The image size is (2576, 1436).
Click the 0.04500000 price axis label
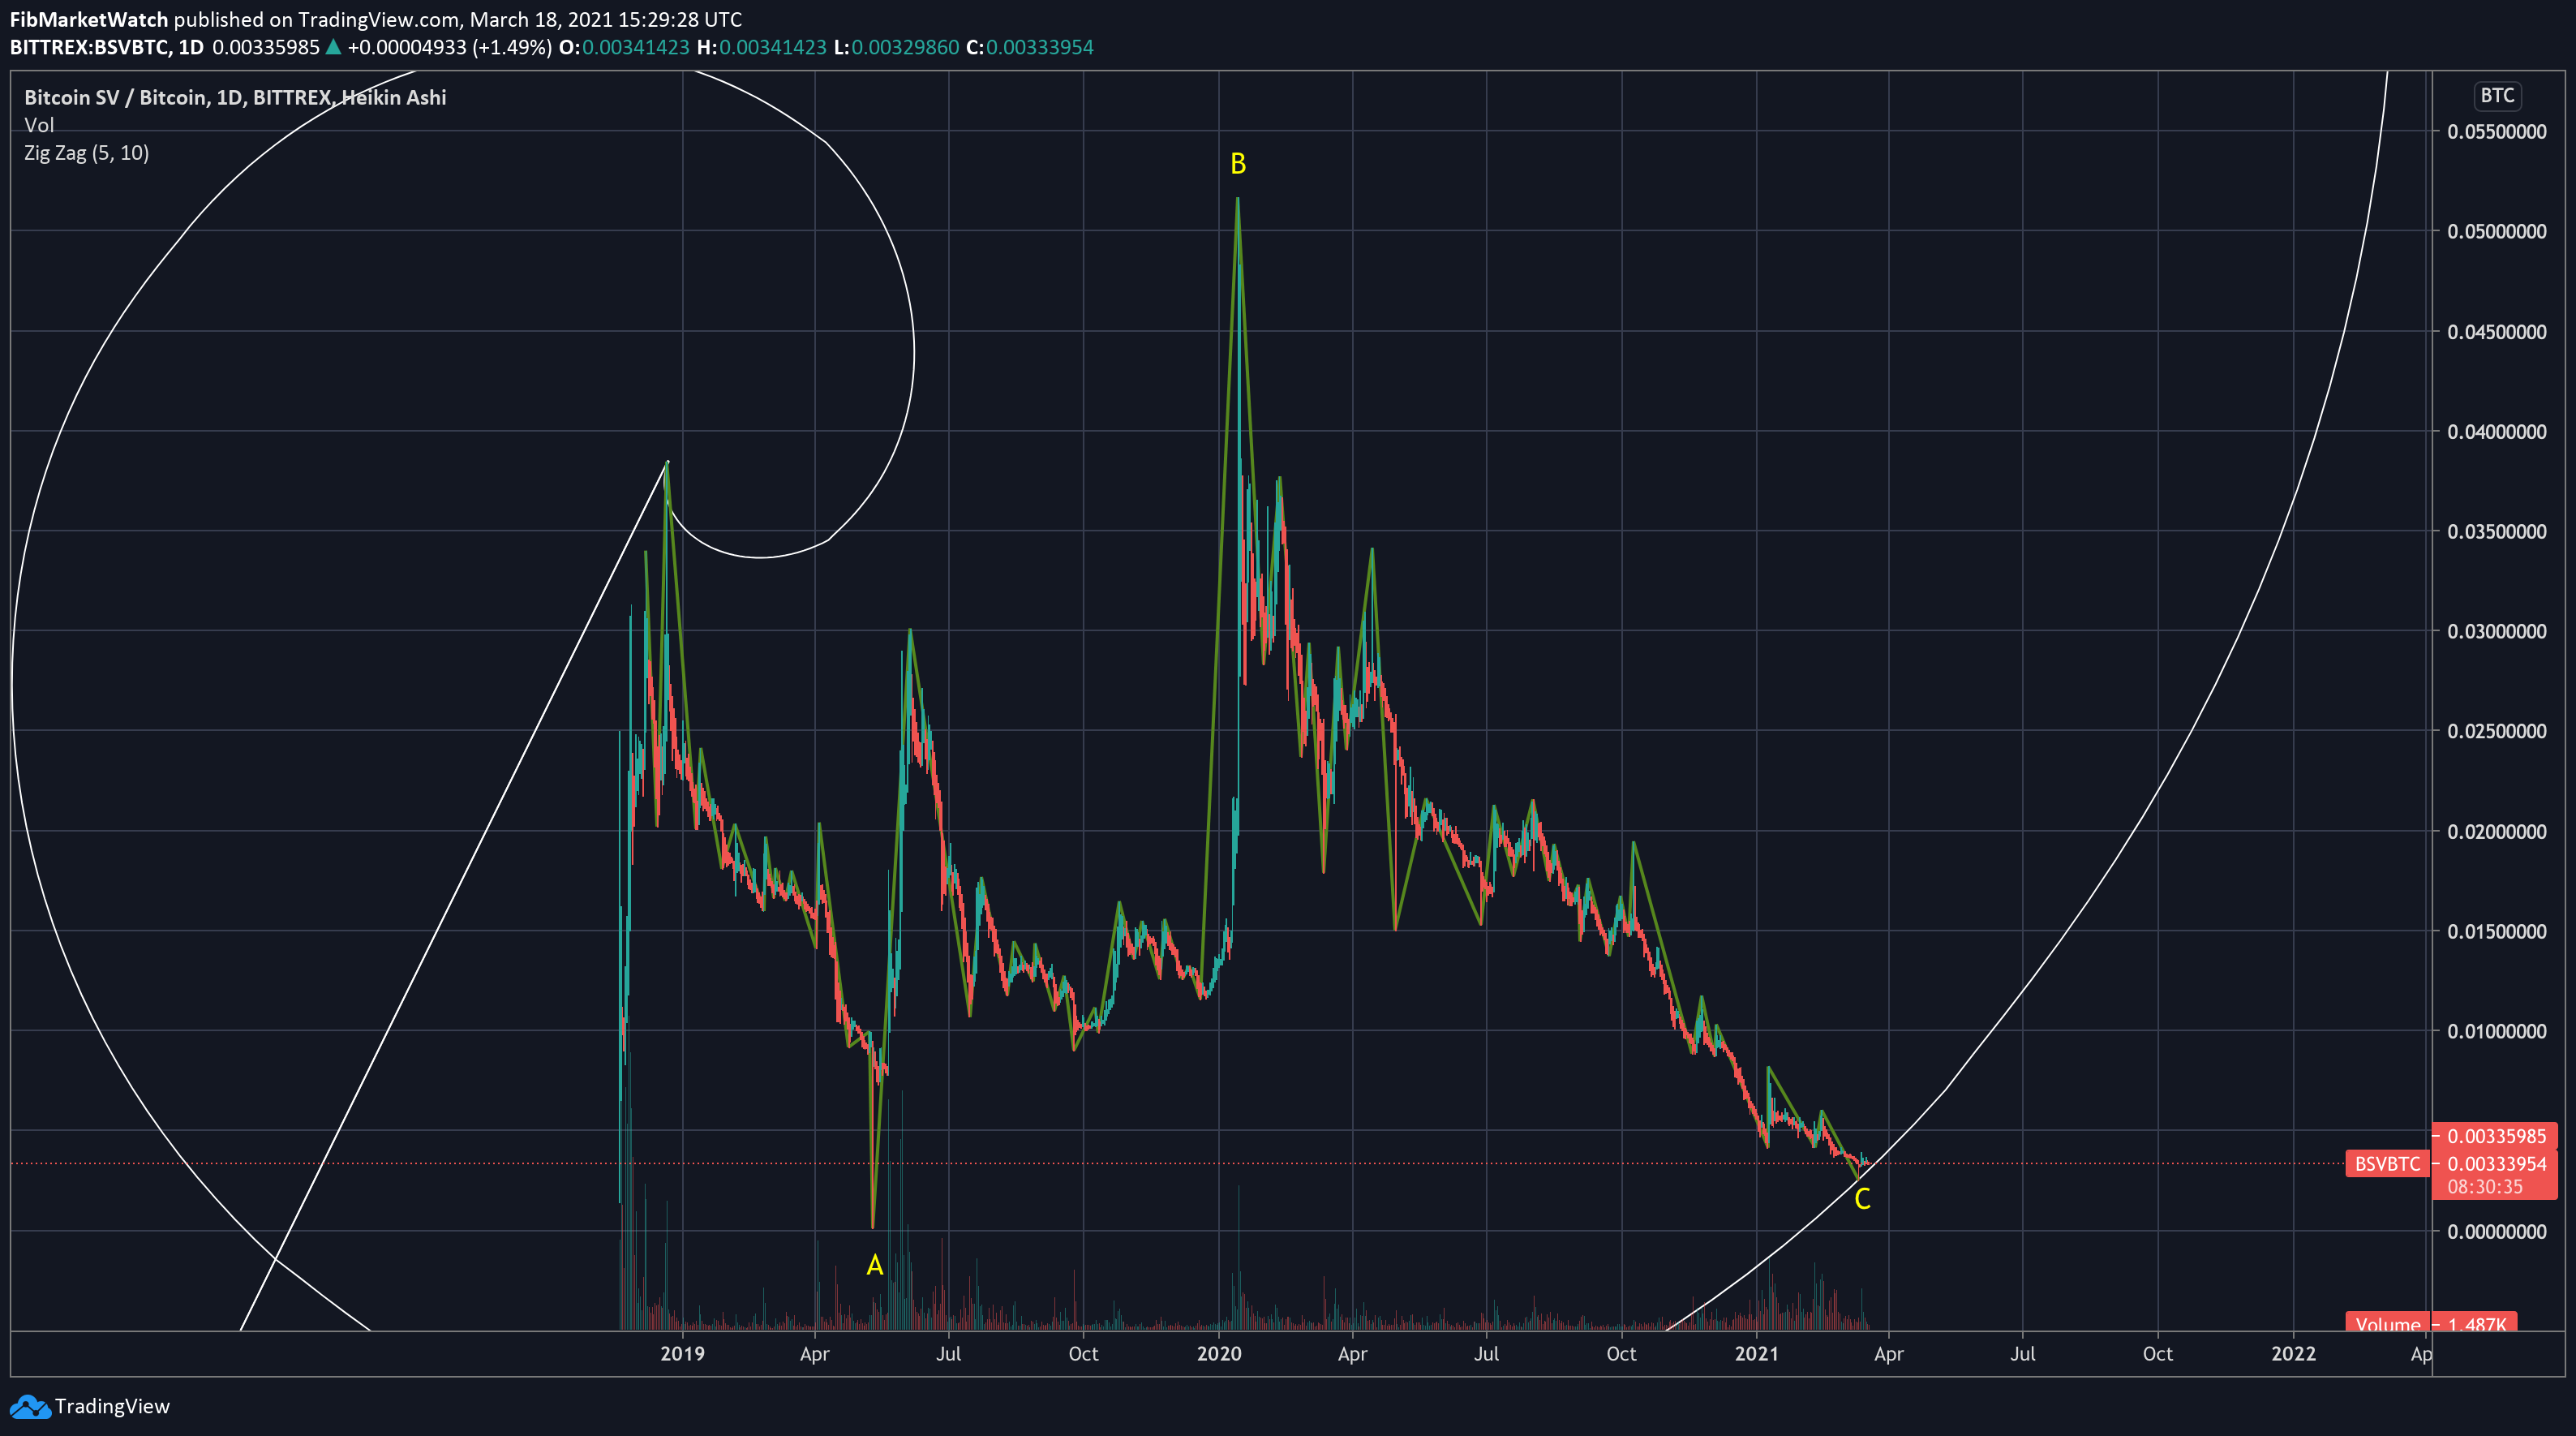coord(2497,332)
